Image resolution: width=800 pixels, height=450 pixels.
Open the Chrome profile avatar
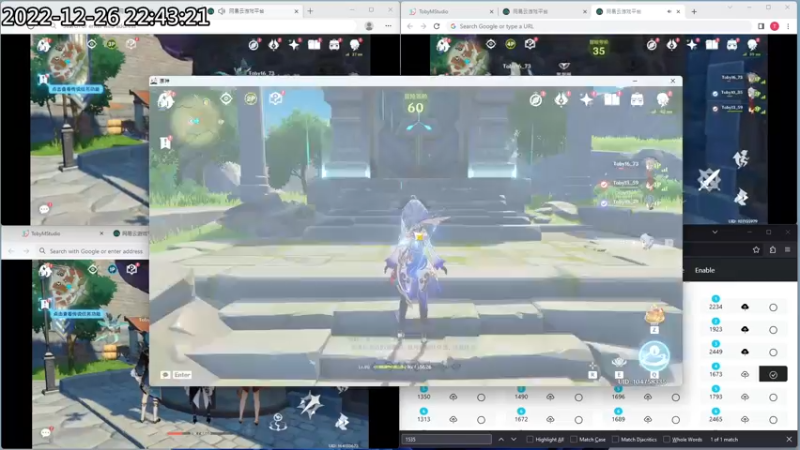774,26
